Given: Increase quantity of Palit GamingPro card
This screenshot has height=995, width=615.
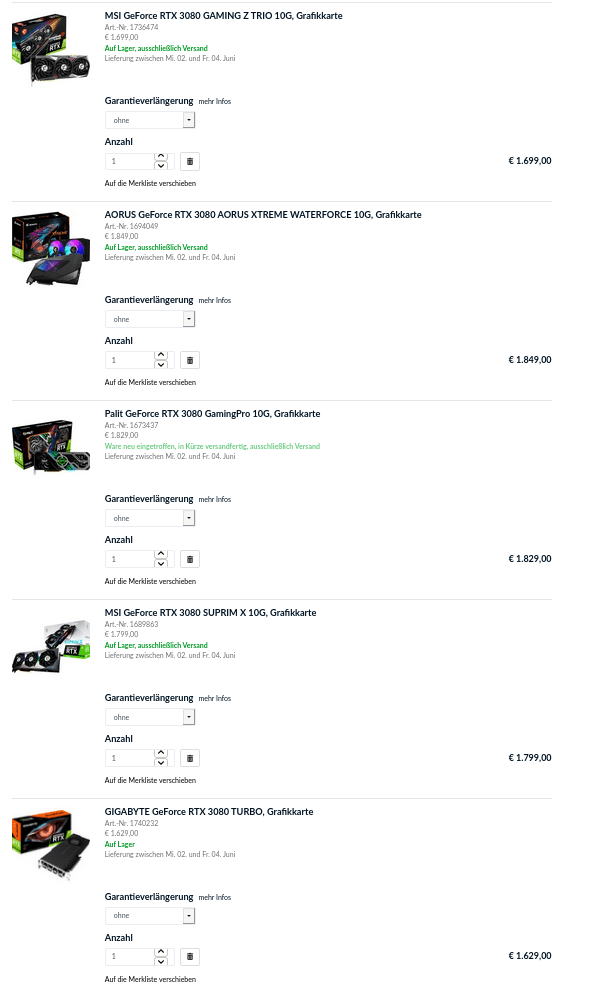Looking at the screenshot, I should [x=161, y=555].
